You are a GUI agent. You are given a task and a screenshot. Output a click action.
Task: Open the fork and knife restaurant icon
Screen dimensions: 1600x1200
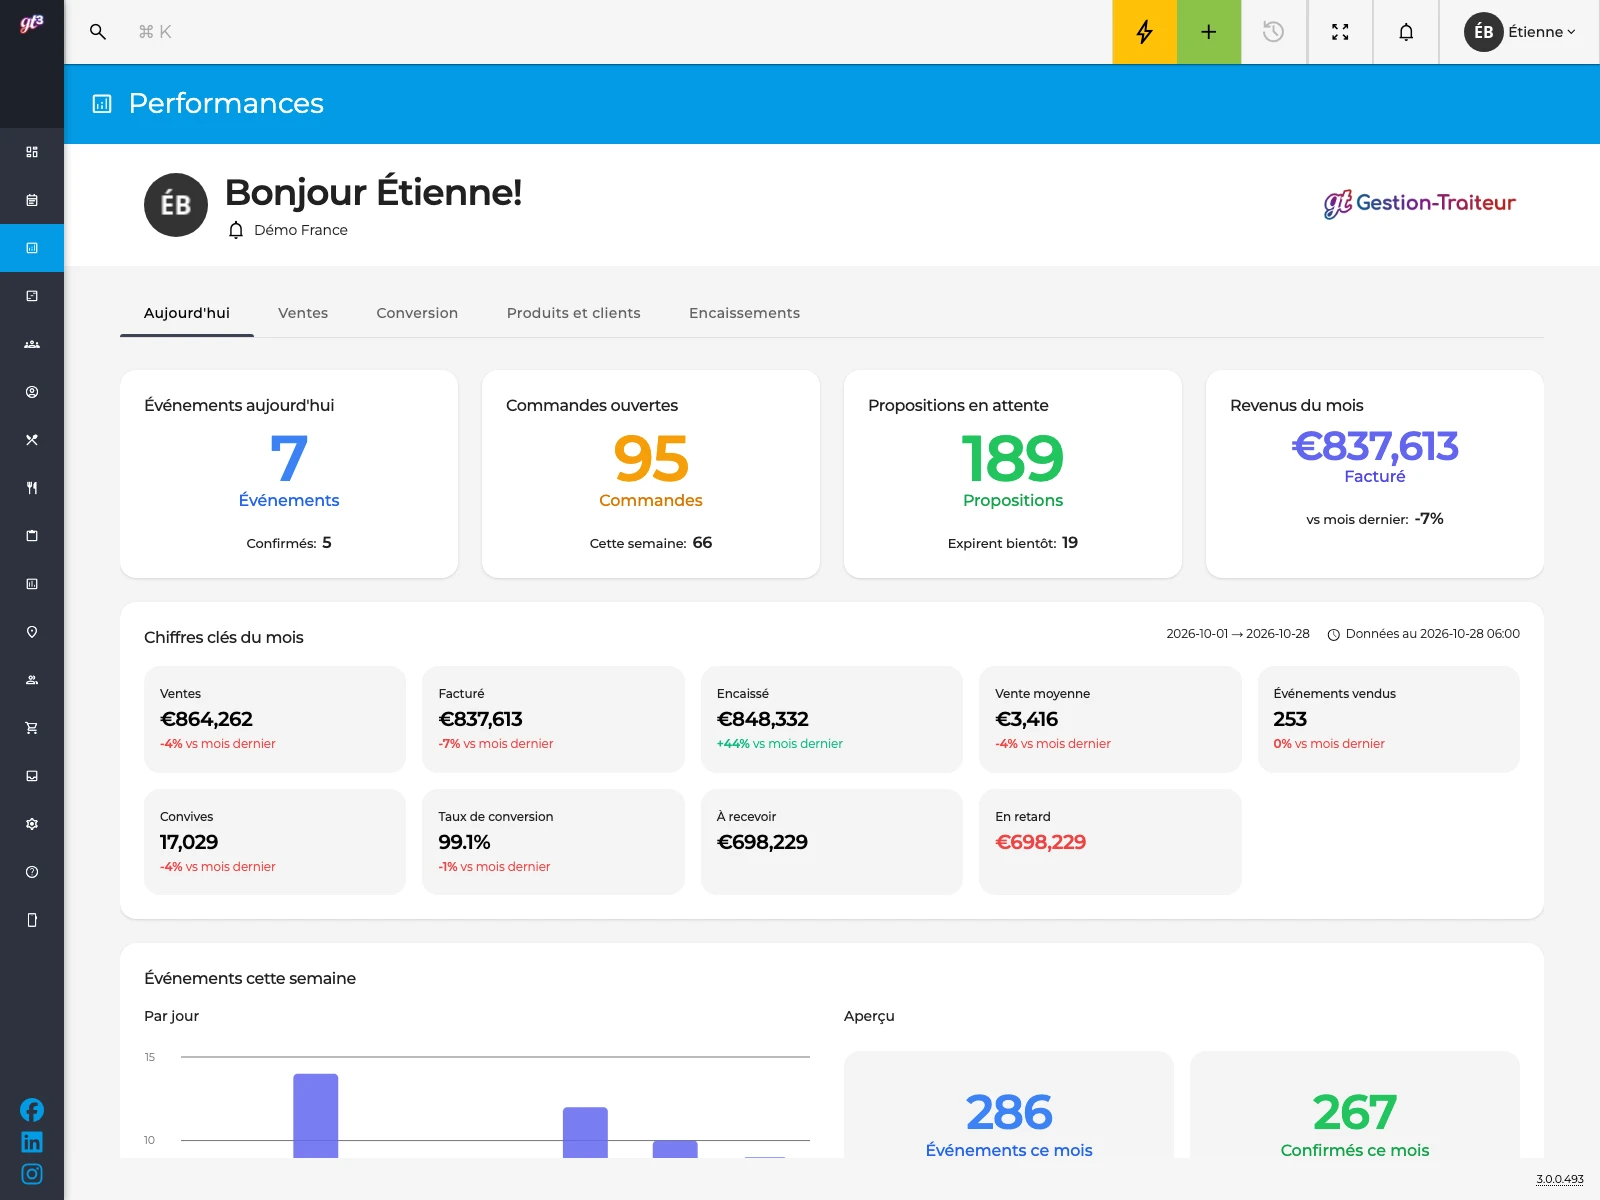pos(32,488)
